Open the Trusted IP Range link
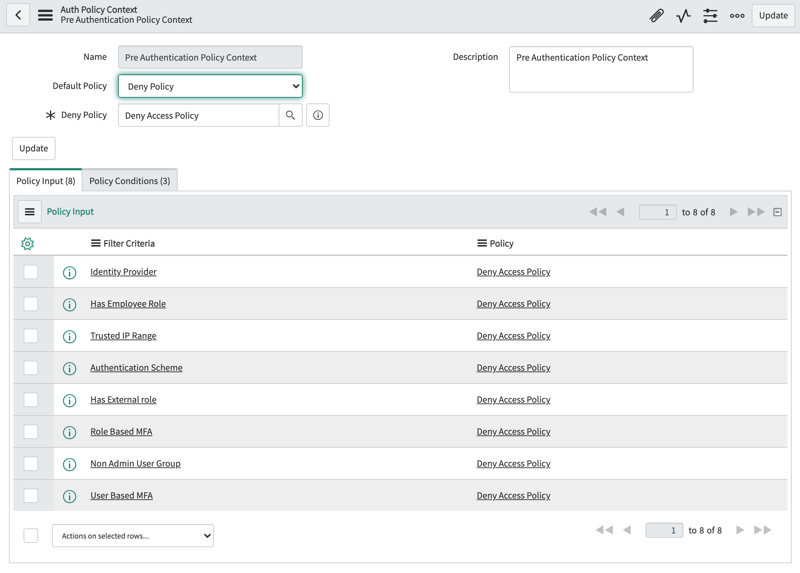Screen dimensions: 800x573 (123, 336)
